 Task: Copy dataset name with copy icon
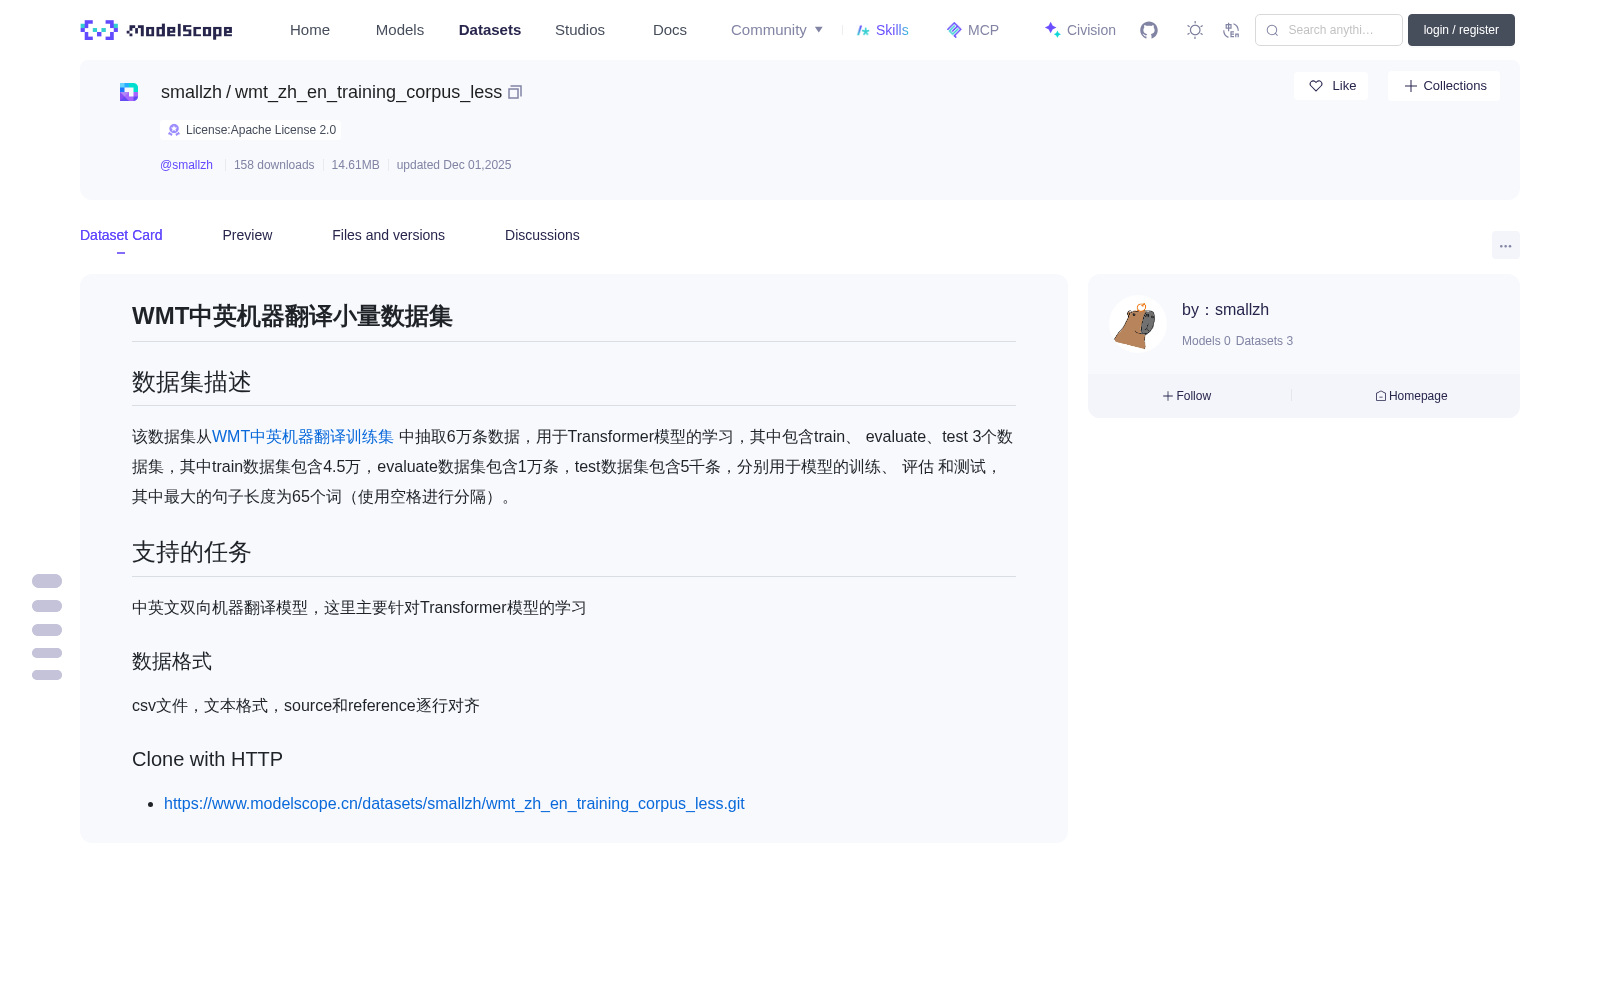click(x=515, y=92)
